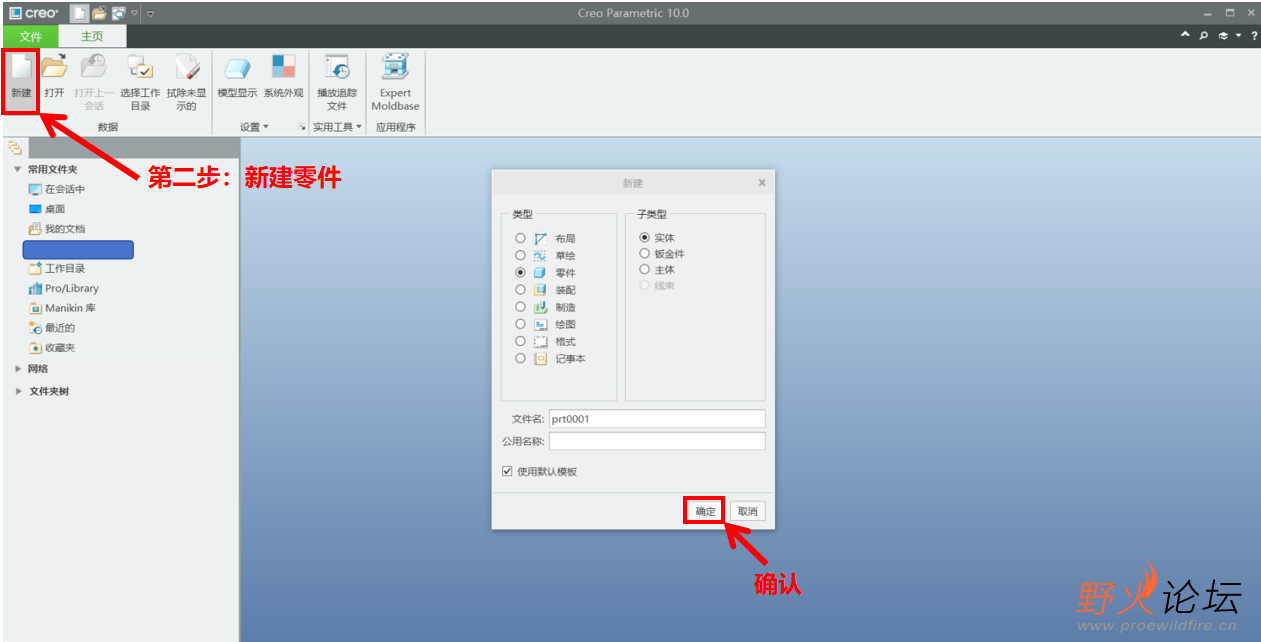This screenshot has height=642, width=1261.
Task: Select the 钣金件 subtype radio button
Action: pyautogui.click(x=644, y=253)
